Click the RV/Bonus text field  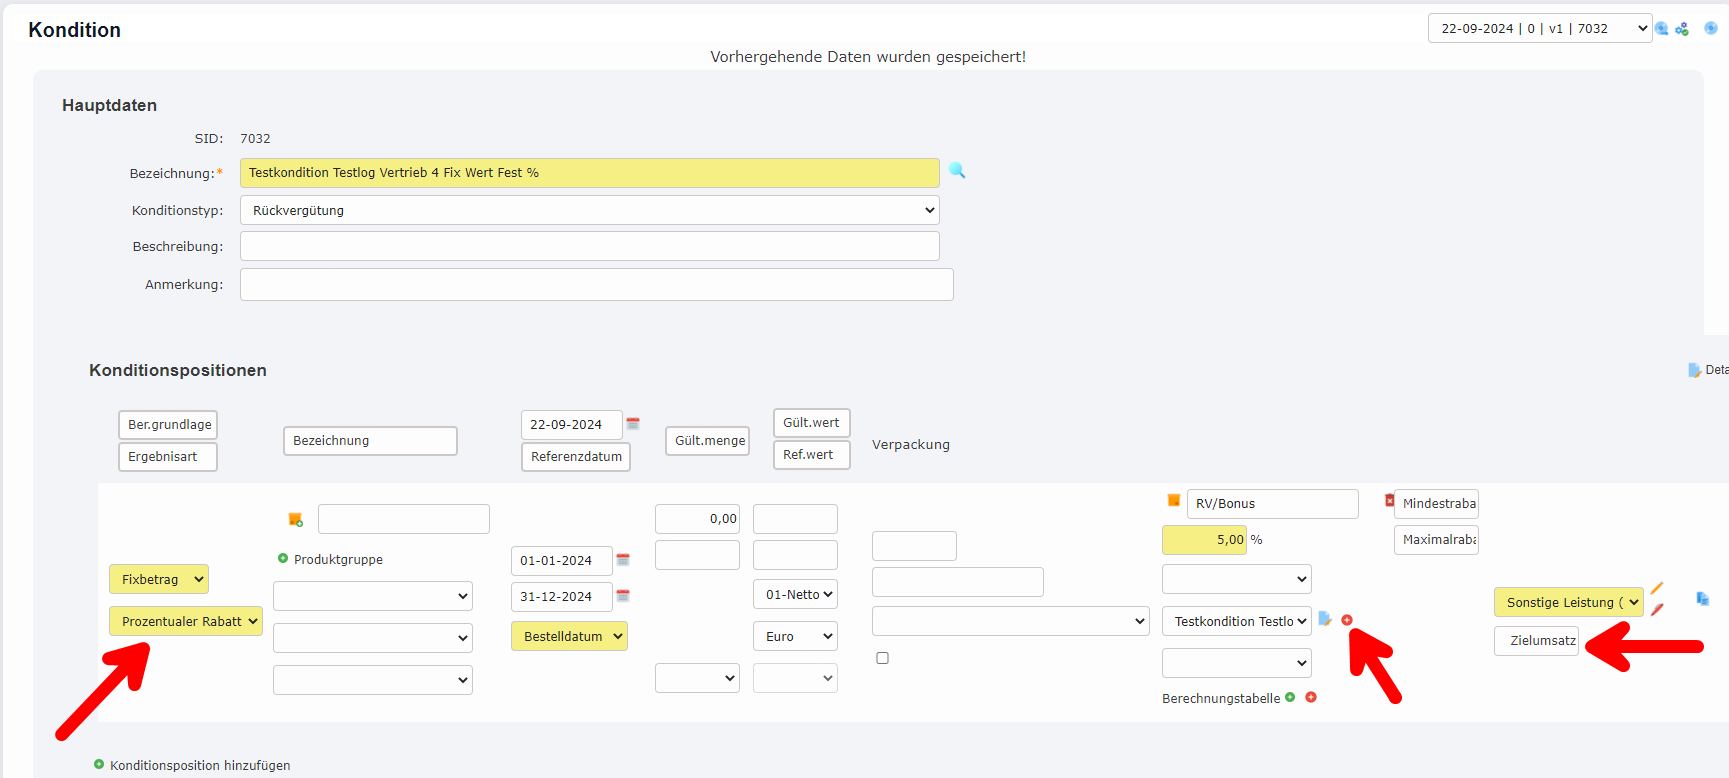pos(1273,504)
